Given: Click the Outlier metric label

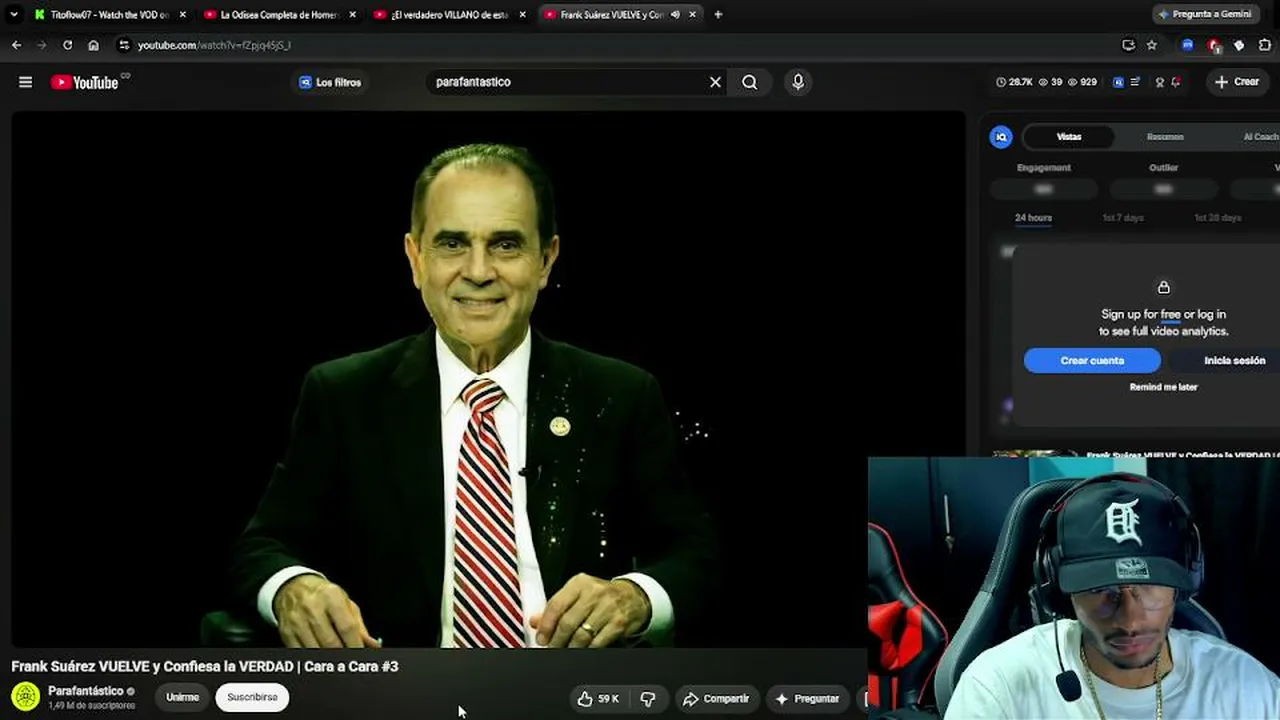Looking at the screenshot, I should pos(1163,168).
